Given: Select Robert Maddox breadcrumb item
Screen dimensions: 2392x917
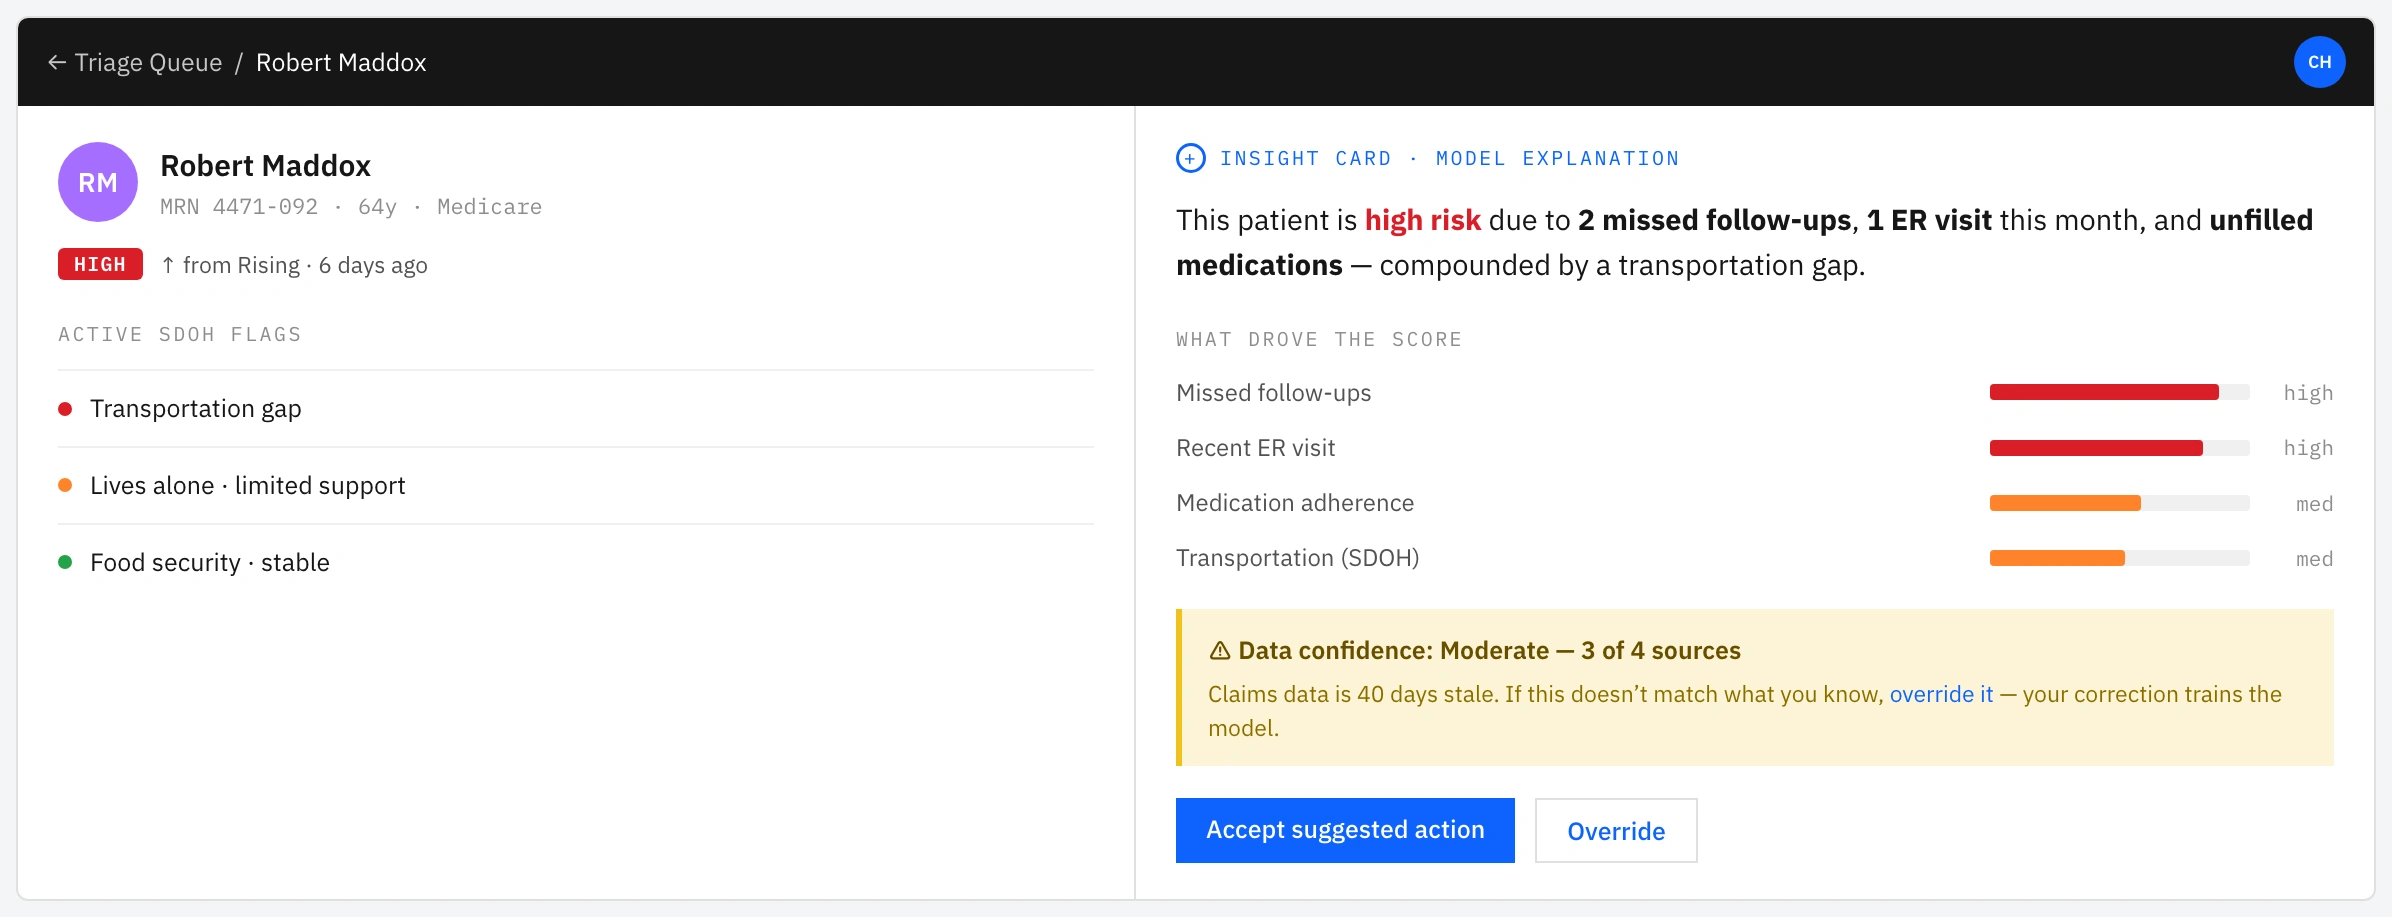Looking at the screenshot, I should pos(341,62).
